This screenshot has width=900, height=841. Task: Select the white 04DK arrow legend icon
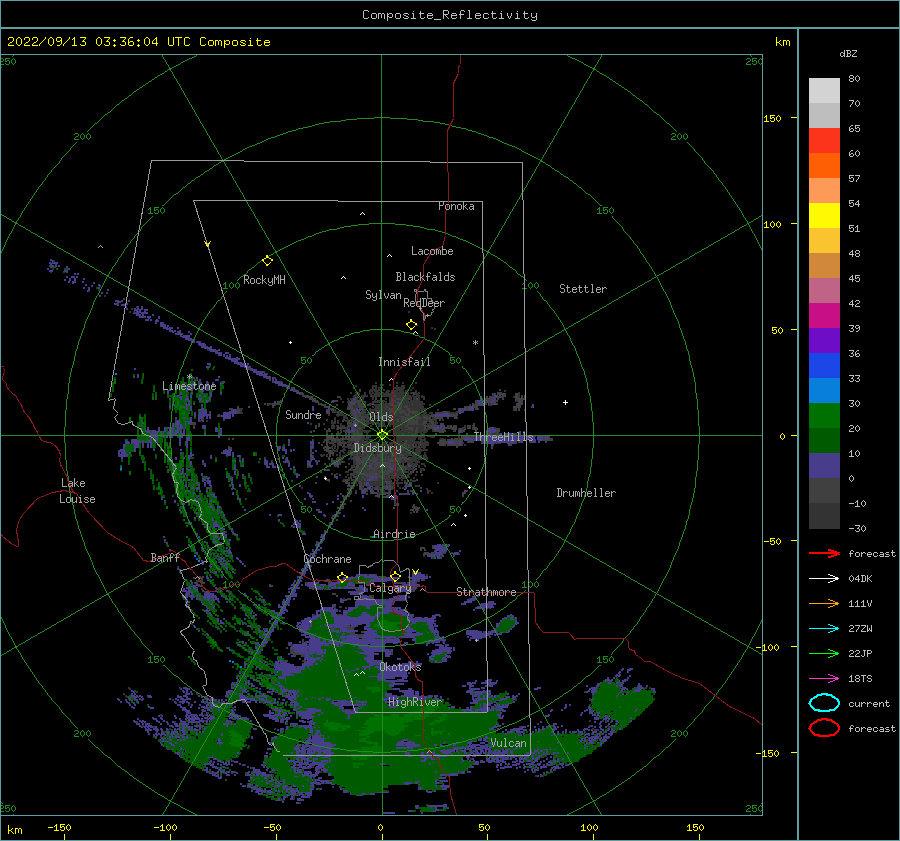(x=824, y=578)
